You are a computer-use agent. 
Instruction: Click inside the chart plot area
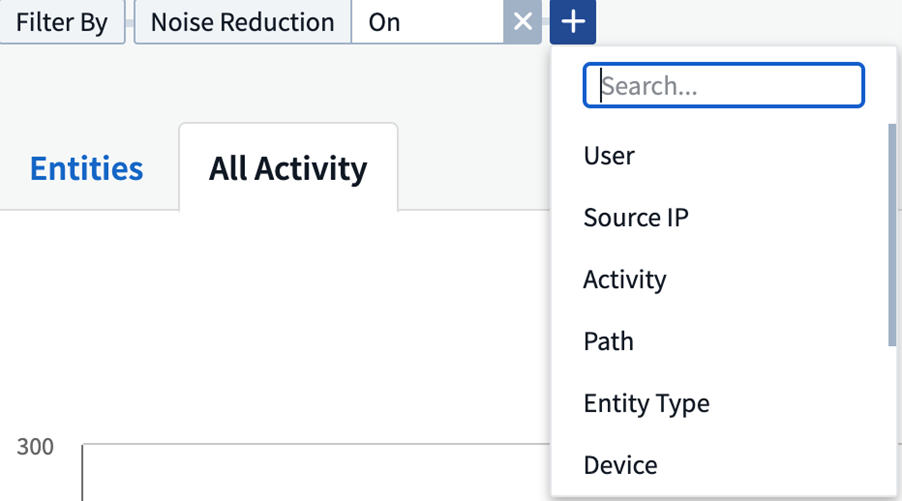point(300,475)
